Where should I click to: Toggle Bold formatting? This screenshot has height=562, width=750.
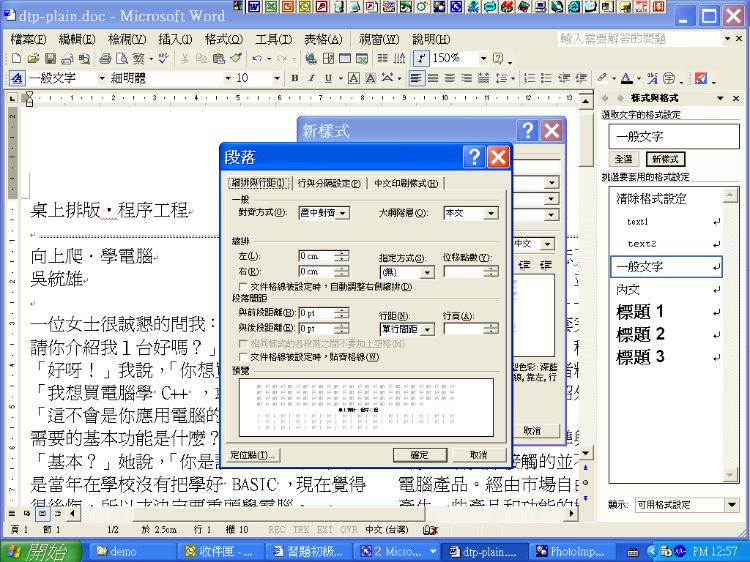(295, 78)
